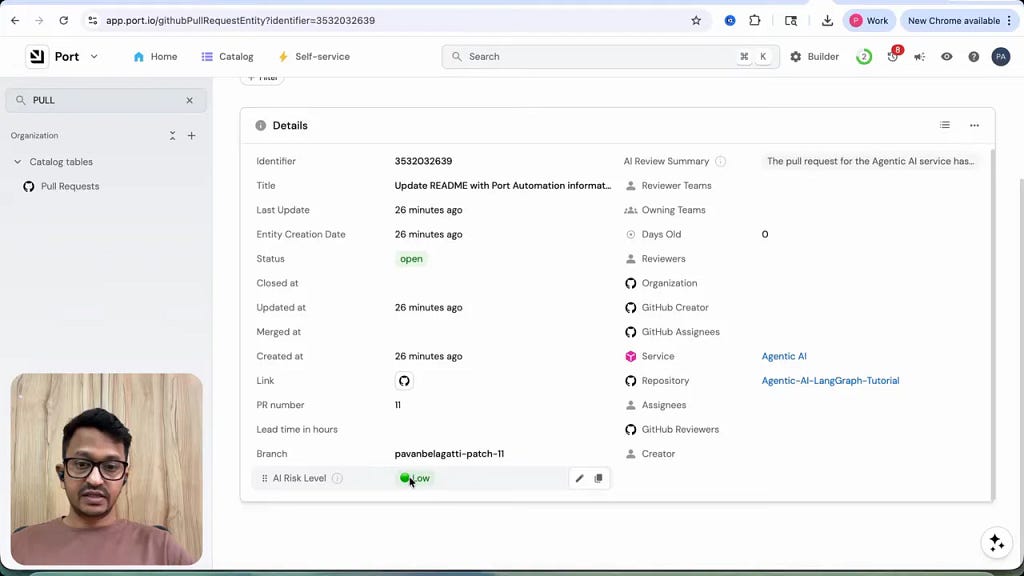The width and height of the screenshot is (1024, 576).
Task: Click the Last Update 26 minutes ago value
Action: tap(428, 210)
